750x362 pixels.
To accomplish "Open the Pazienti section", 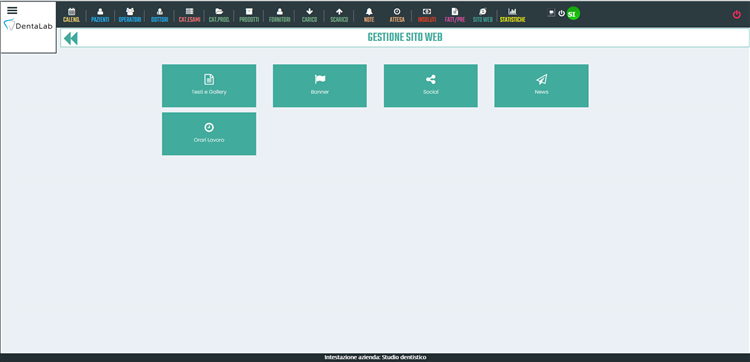I will [x=100, y=15].
